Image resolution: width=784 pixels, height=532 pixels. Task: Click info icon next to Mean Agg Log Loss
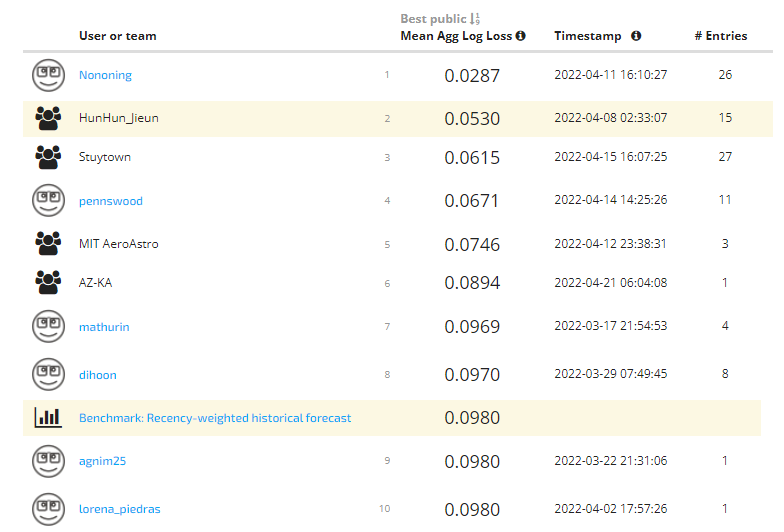pyautogui.click(x=520, y=36)
